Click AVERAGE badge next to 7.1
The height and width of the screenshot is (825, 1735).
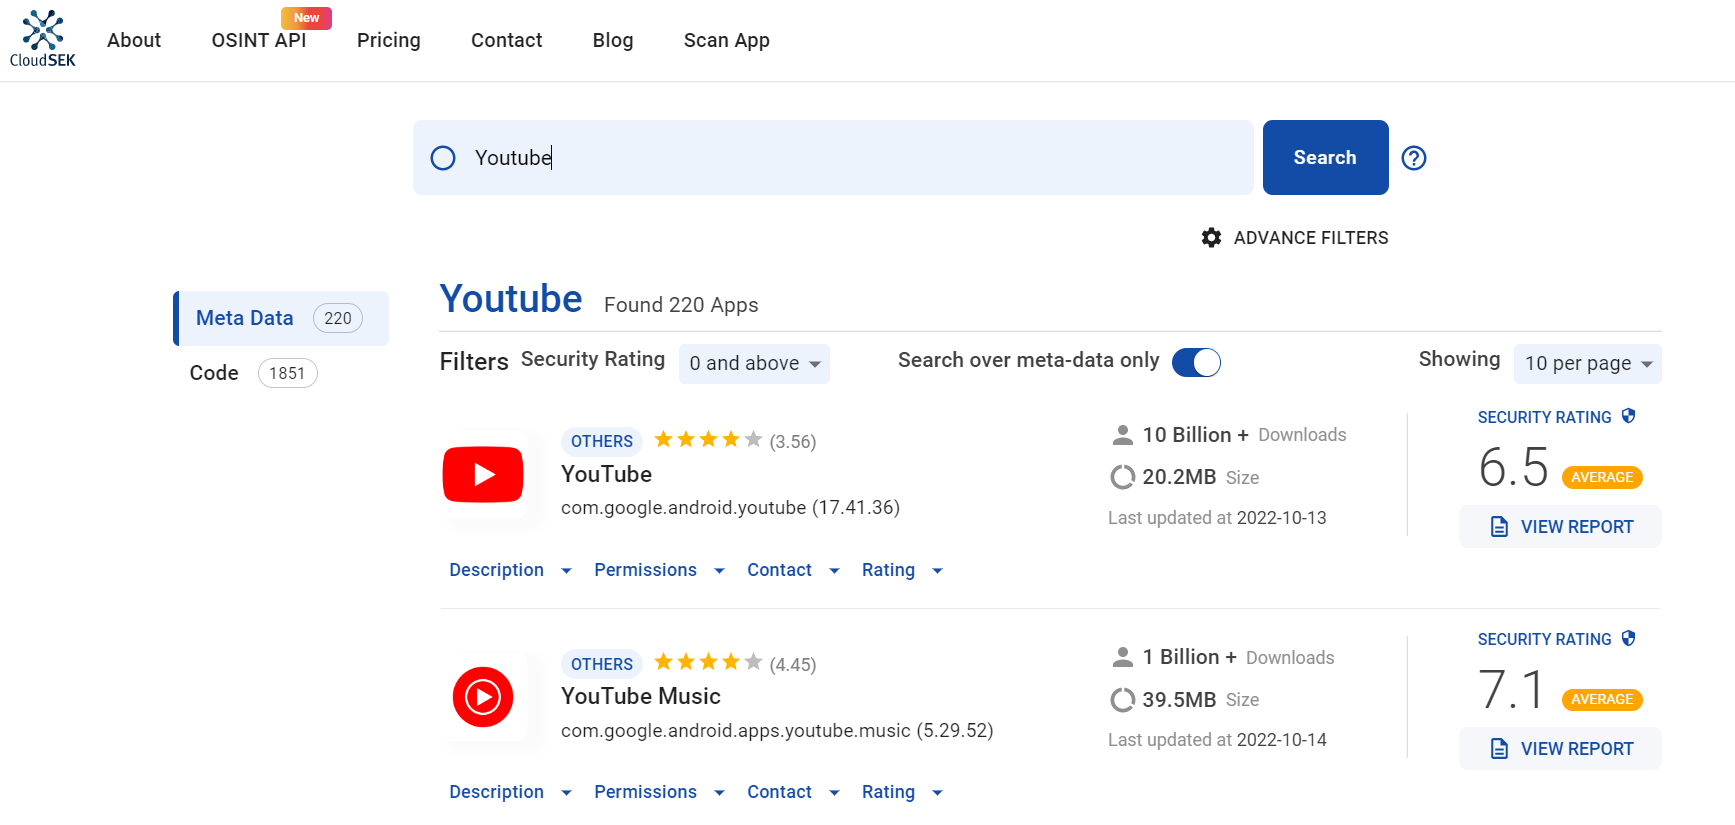pos(1602,699)
